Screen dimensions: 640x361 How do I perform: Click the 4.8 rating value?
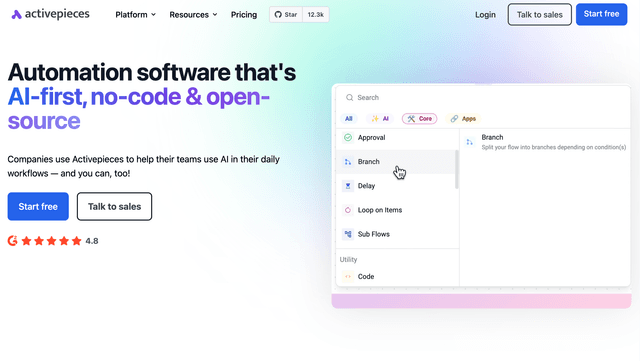[x=92, y=241]
